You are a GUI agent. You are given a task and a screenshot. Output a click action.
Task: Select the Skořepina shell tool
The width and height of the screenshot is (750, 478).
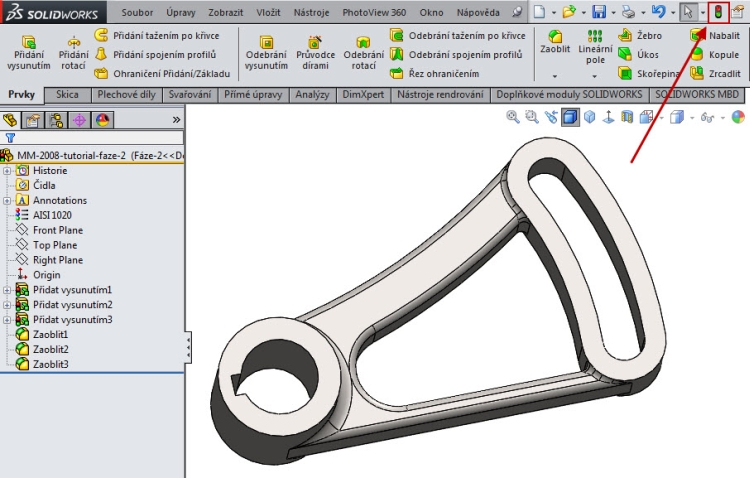tap(648, 74)
